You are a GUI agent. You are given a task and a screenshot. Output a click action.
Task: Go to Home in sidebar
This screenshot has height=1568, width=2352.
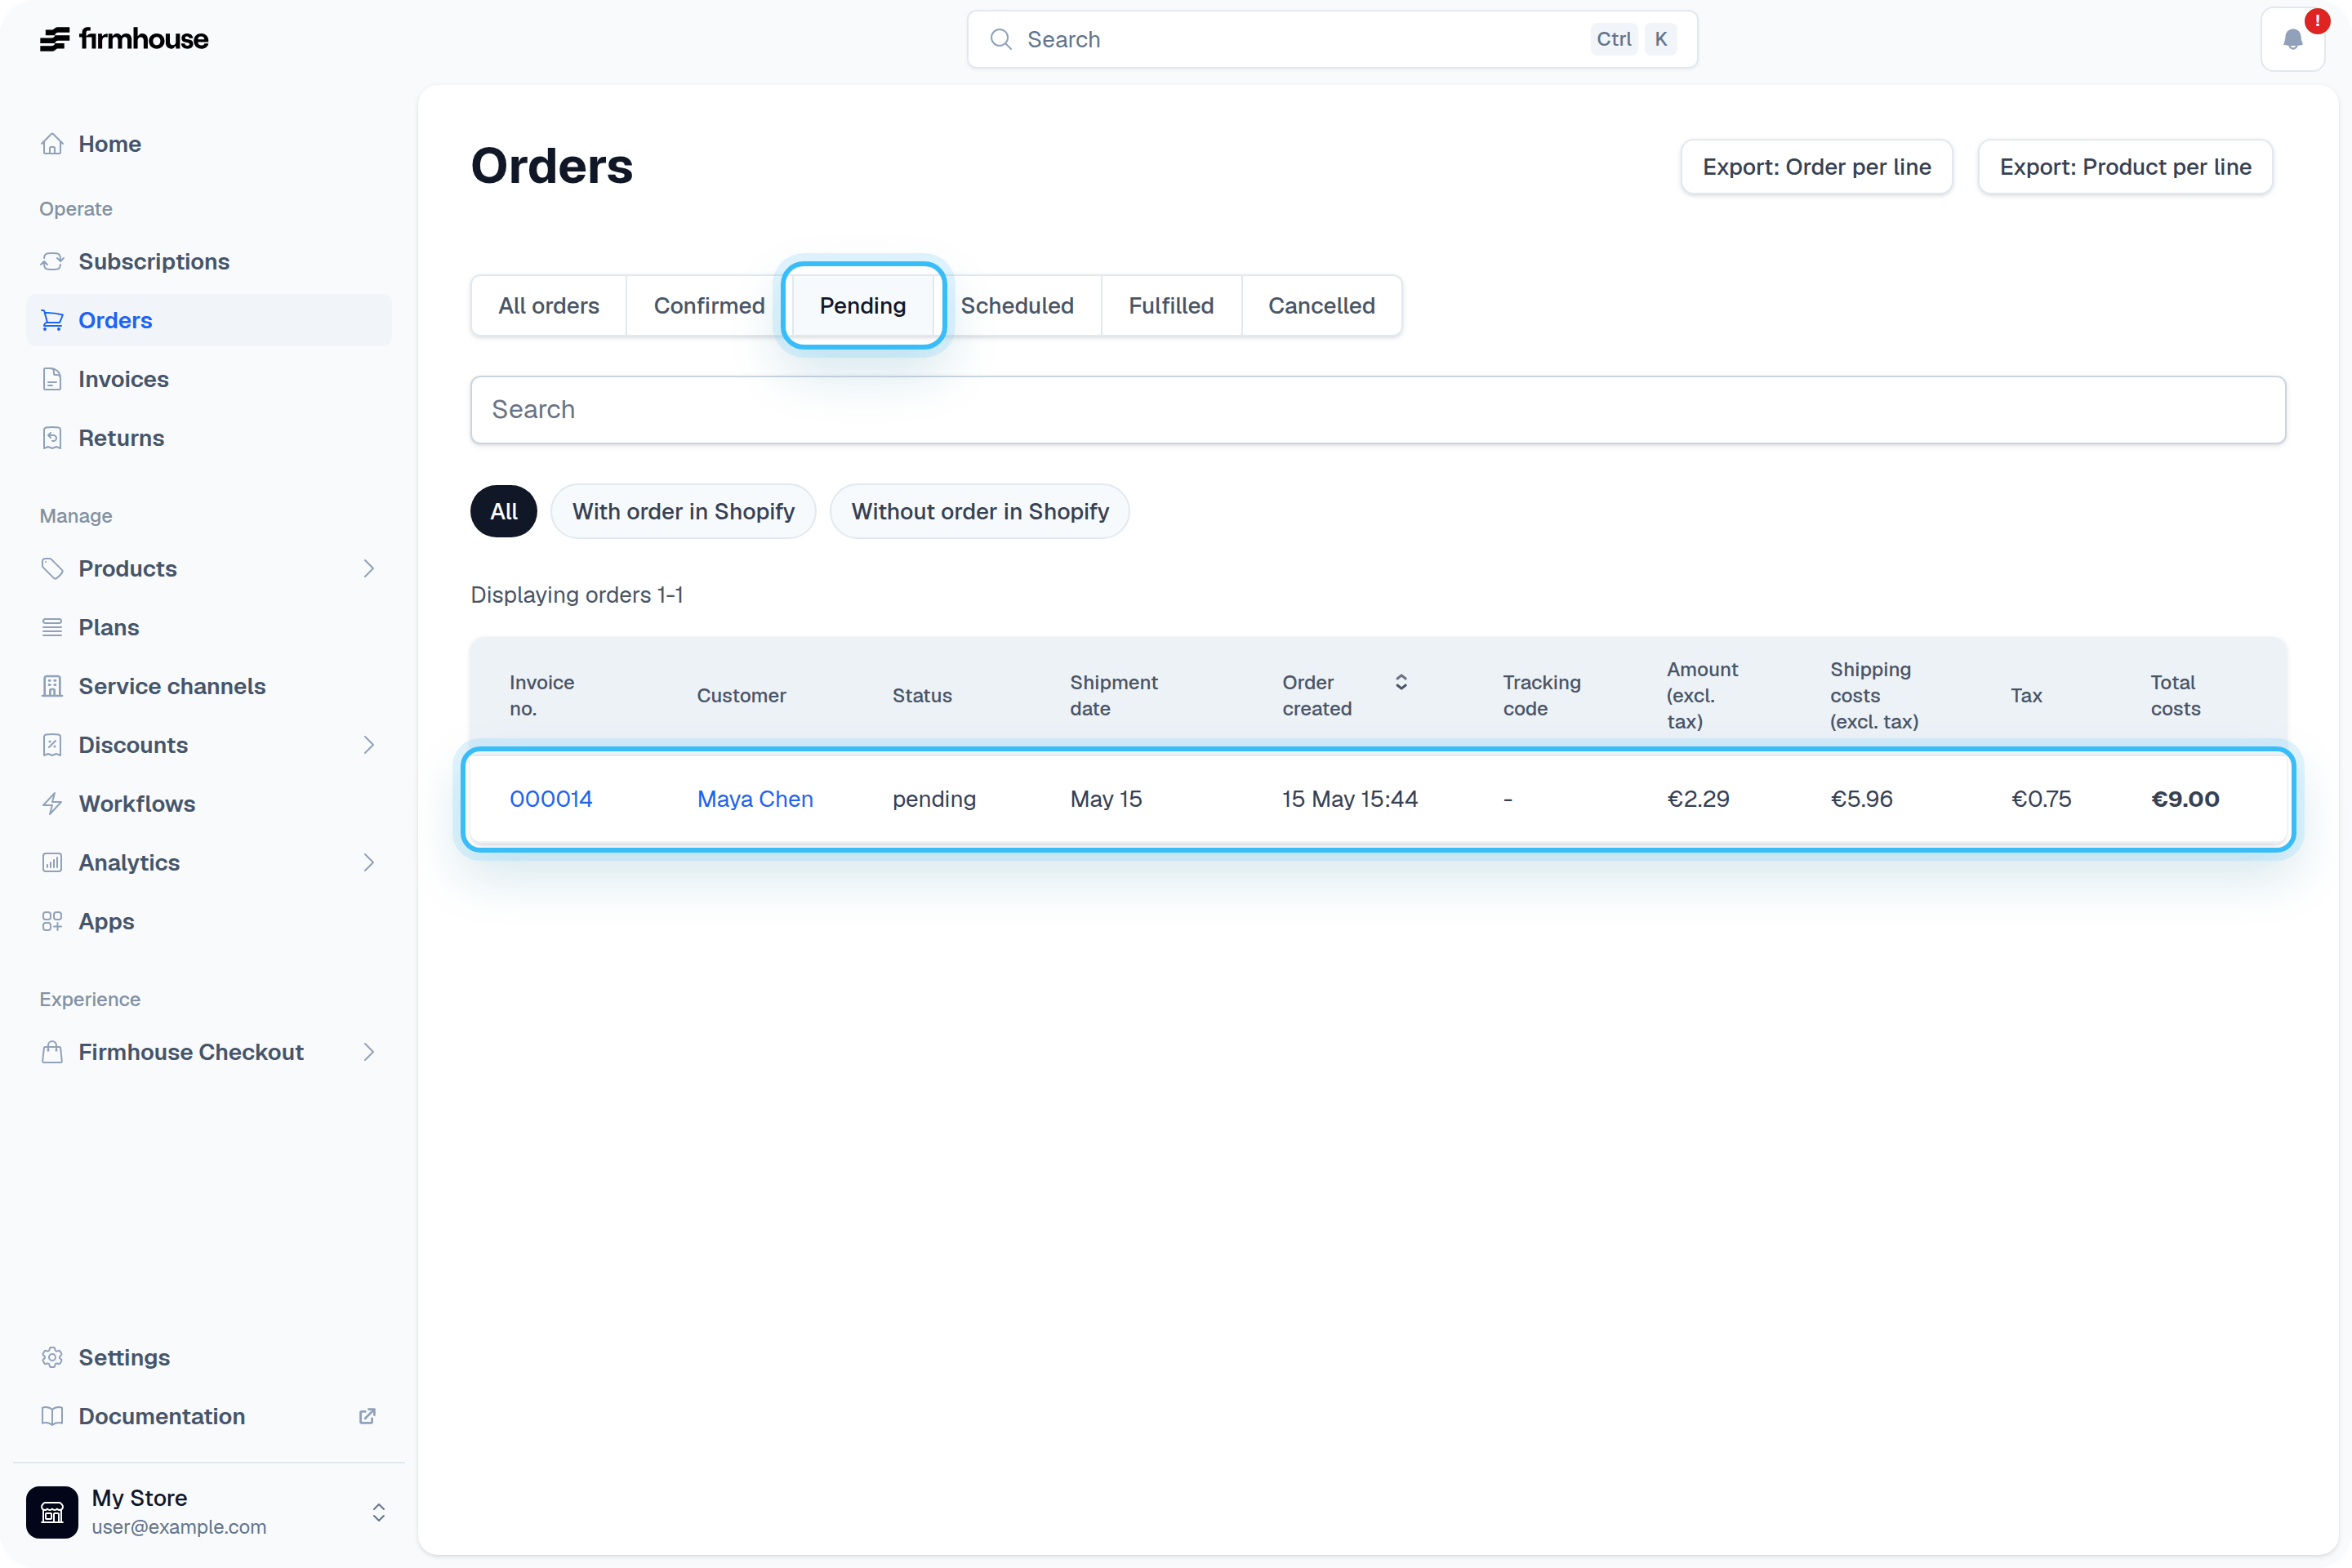tap(209, 144)
